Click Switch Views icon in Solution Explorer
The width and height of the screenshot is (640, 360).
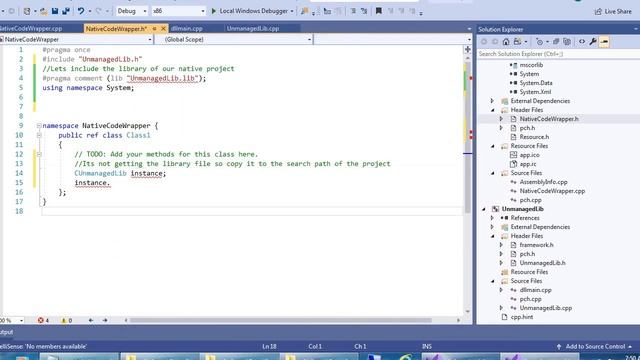pyautogui.click(x=518, y=42)
